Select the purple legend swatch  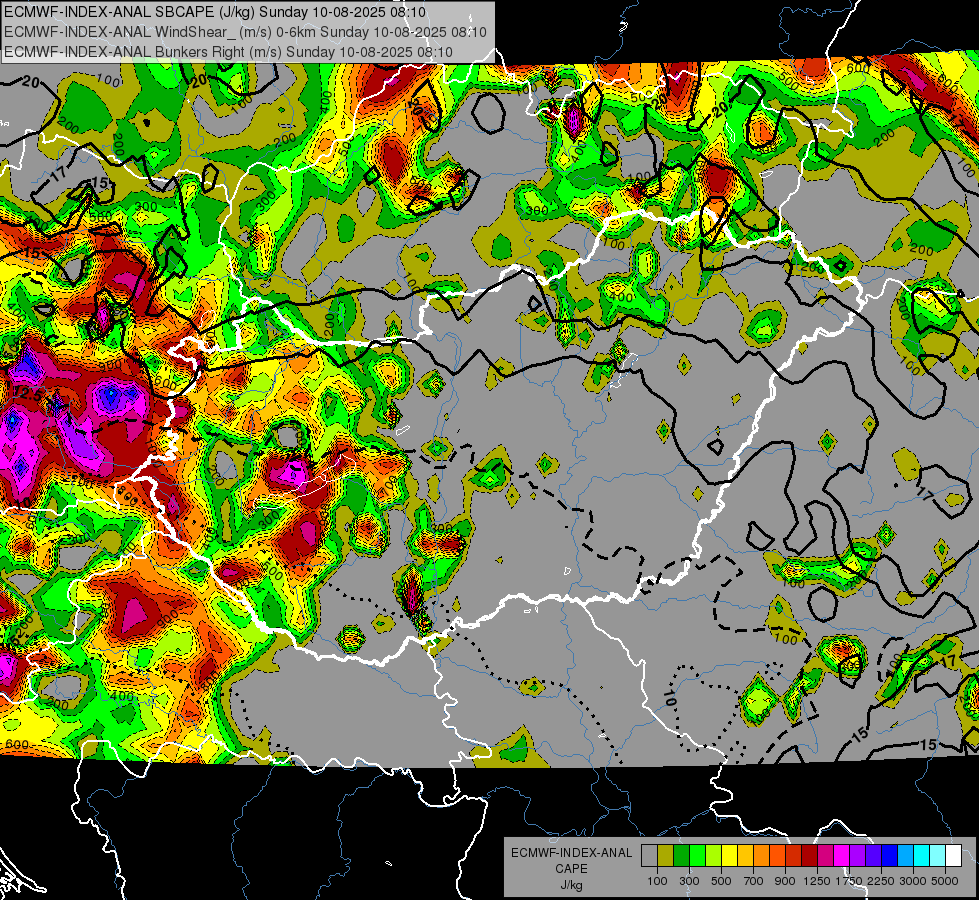click(857, 856)
